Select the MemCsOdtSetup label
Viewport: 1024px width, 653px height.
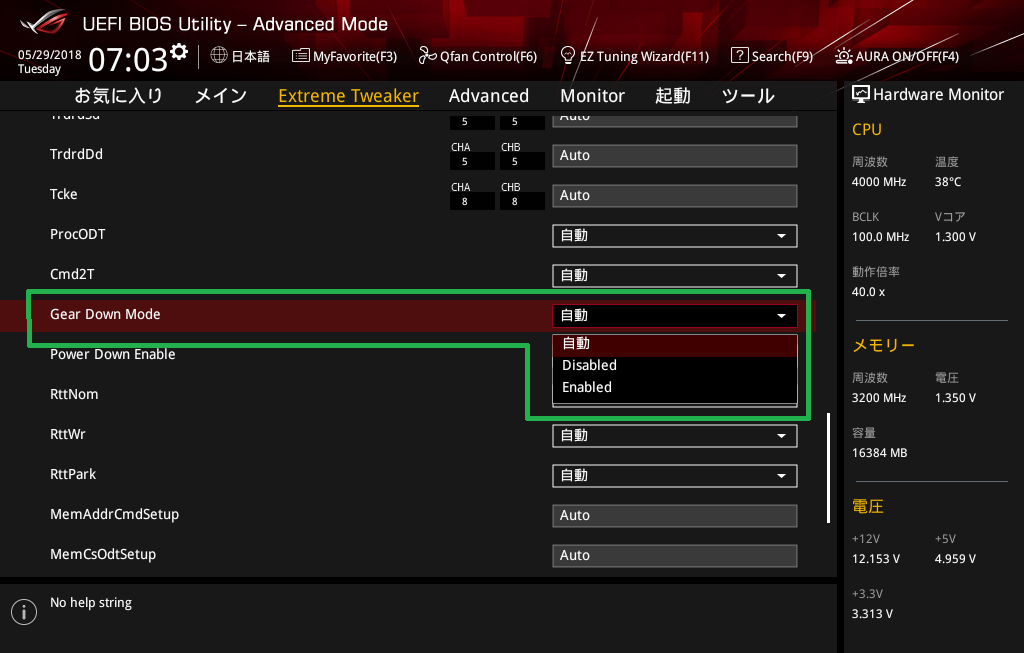coord(103,554)
